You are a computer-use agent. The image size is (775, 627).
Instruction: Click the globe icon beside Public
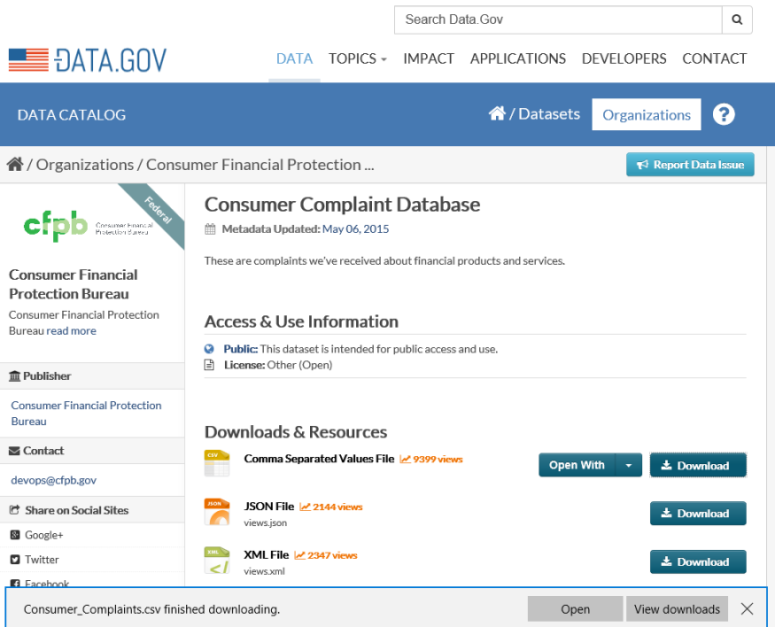pyautogui.click(x=209, y=349)
